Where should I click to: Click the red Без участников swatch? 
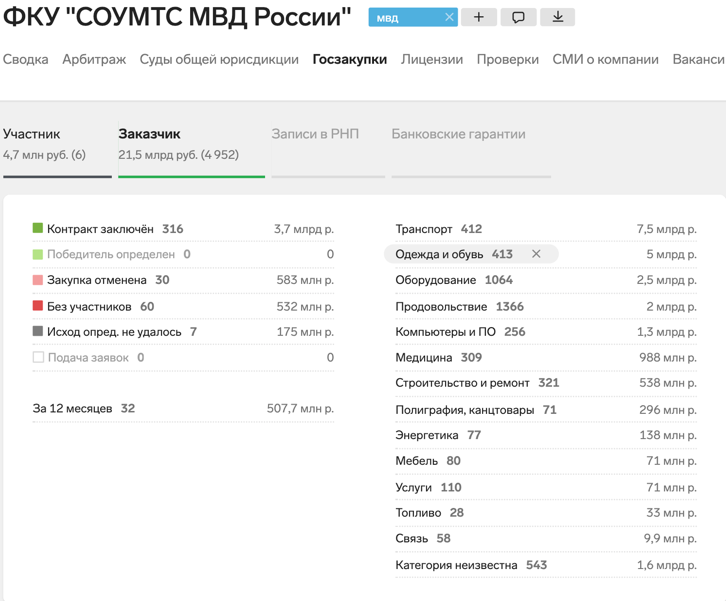pyautogui.click(x=38, y=306)
